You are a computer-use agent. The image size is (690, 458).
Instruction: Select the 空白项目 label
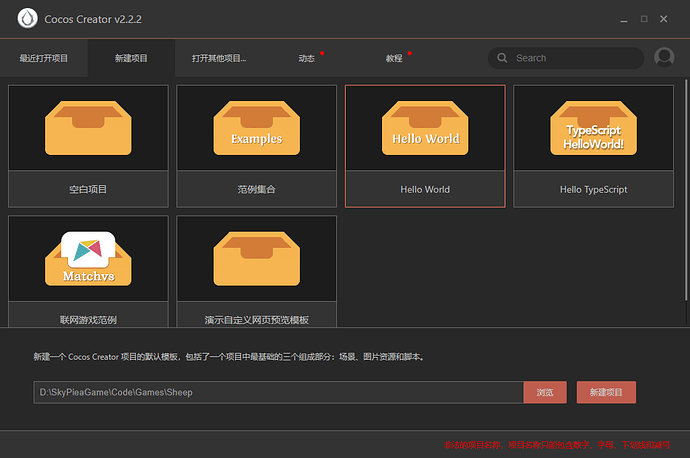88,189
